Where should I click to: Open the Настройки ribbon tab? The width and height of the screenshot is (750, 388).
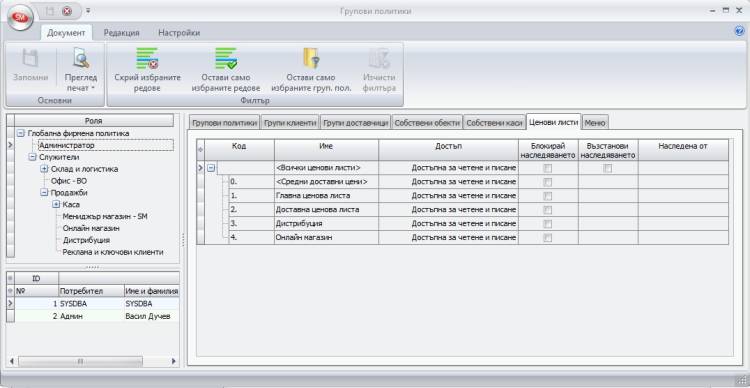pos(179,33)
